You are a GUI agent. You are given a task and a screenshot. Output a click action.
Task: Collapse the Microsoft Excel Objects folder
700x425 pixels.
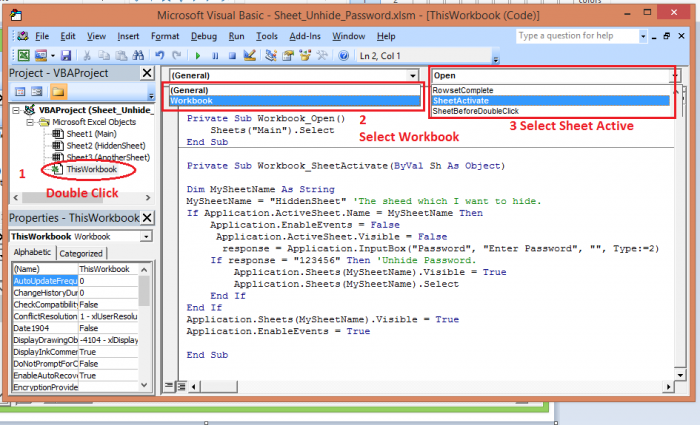pyautogui.click(x=28, y=122)
